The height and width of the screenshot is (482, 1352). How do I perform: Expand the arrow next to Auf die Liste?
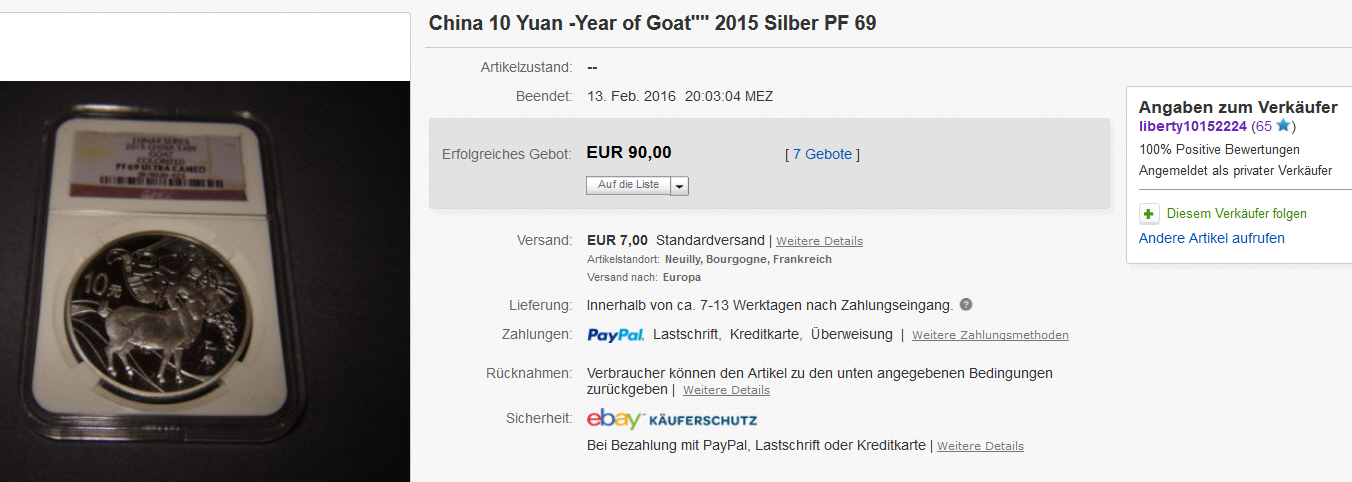tap(680, 186)
